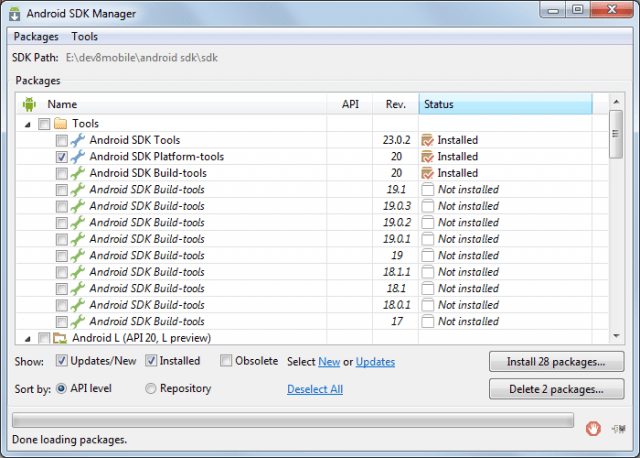Click Delete 2 packages button
This screenshot has width=640, height=458.
(556, 389)
